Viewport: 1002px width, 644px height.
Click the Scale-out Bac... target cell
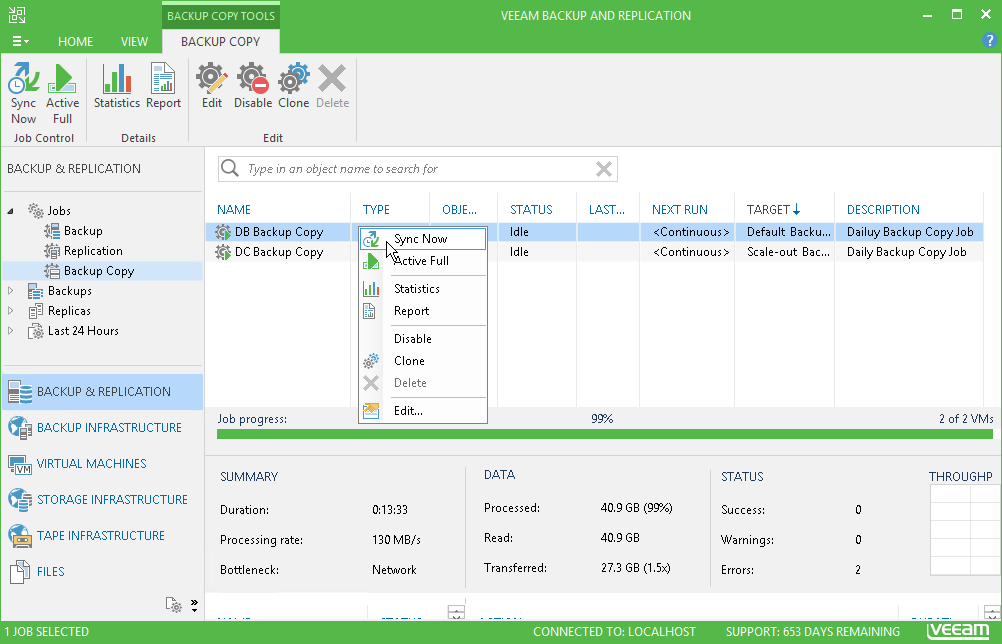point(789,252)
